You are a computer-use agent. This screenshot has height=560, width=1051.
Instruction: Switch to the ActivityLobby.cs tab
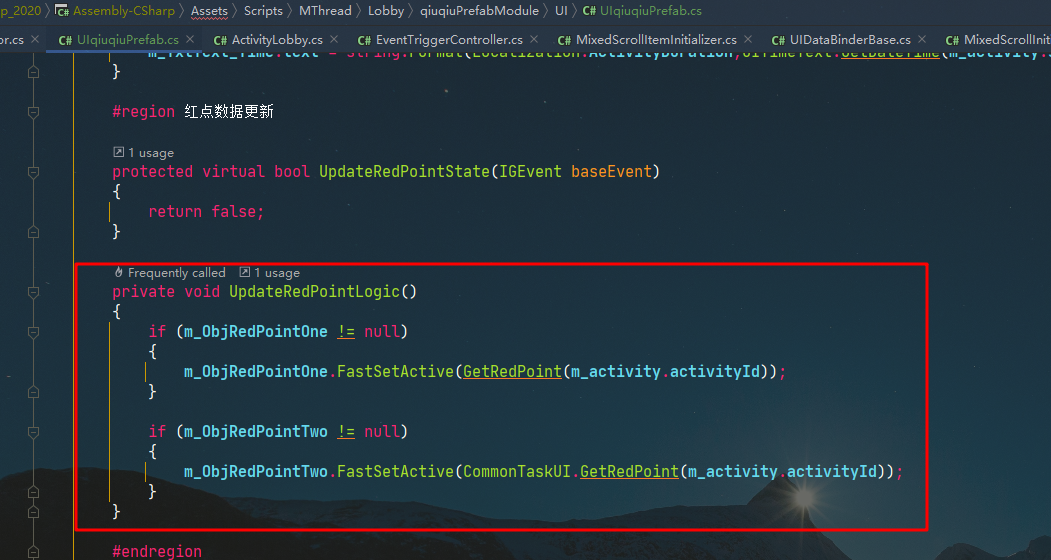click(x=277, y=40)
